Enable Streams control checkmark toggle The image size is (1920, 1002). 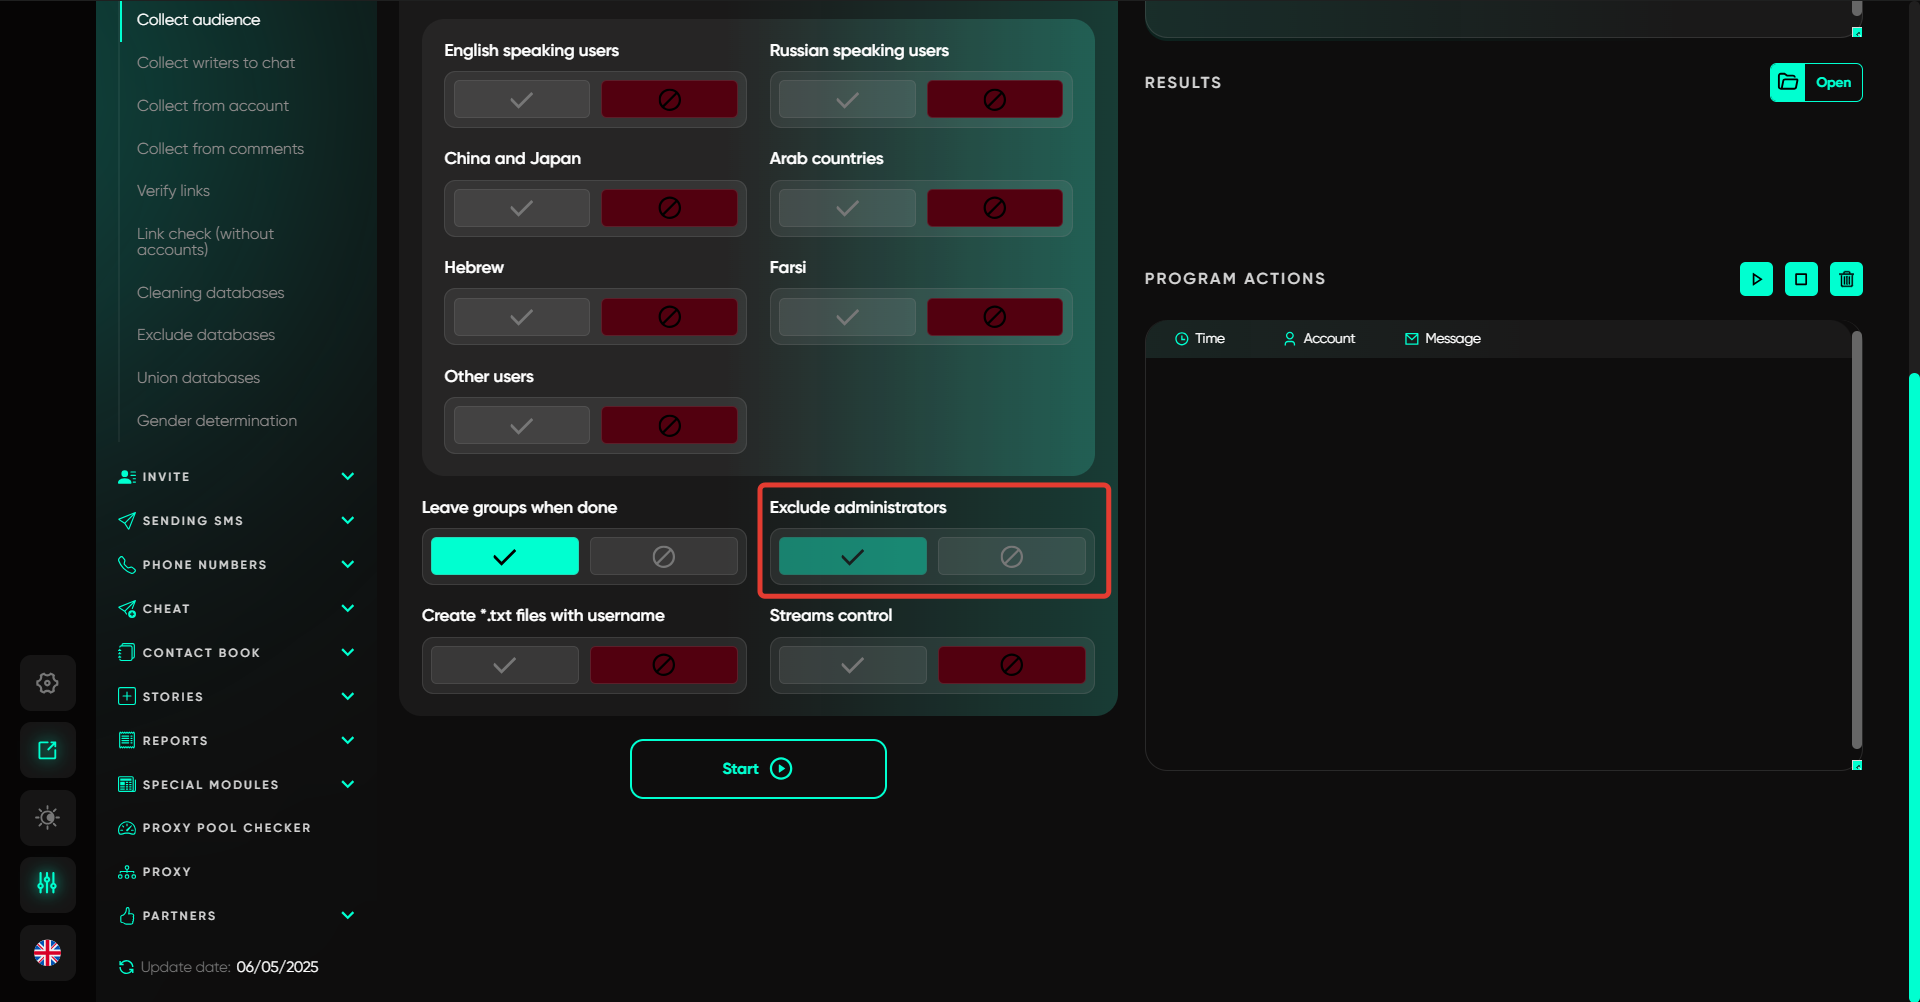tap(852, 665)
